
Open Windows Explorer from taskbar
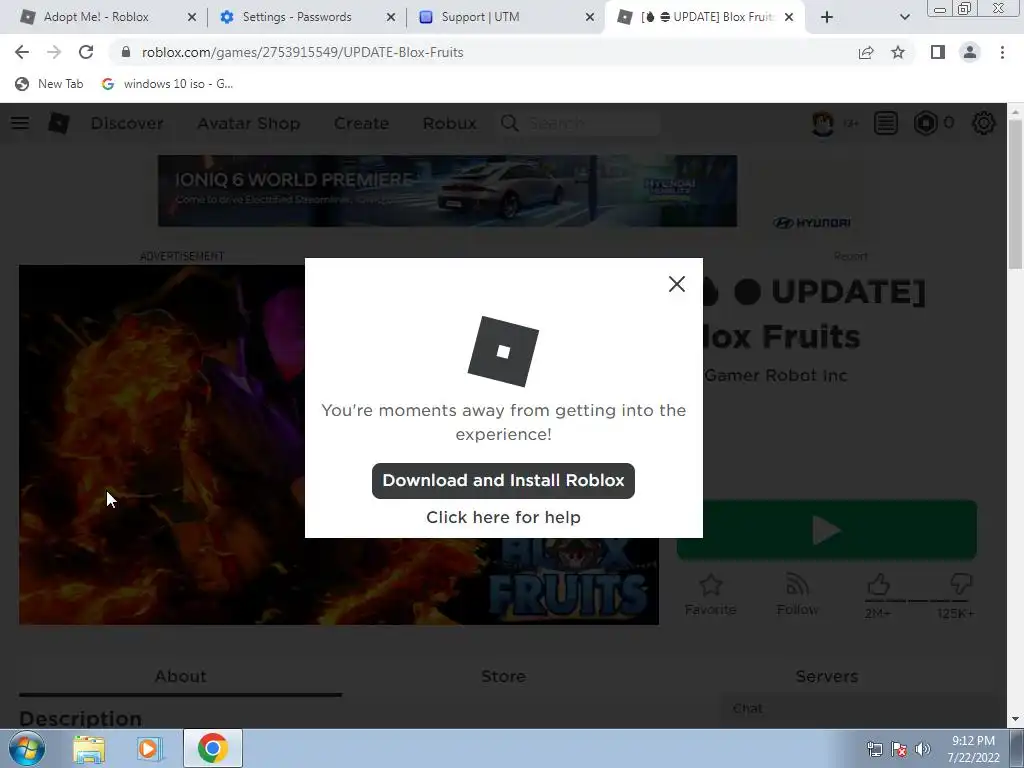89,748
